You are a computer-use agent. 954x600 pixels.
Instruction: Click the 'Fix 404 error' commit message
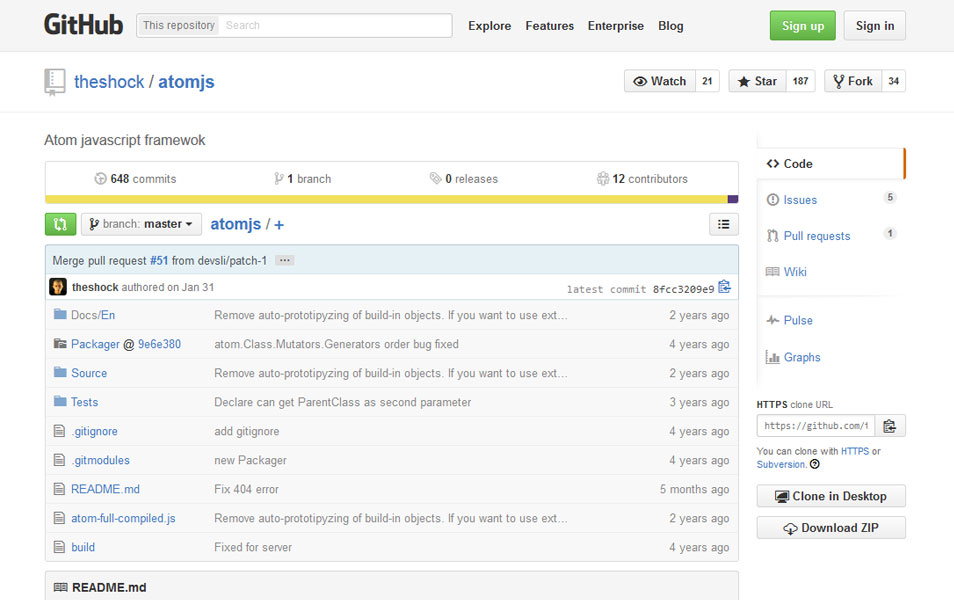click(x=246, y=489)
